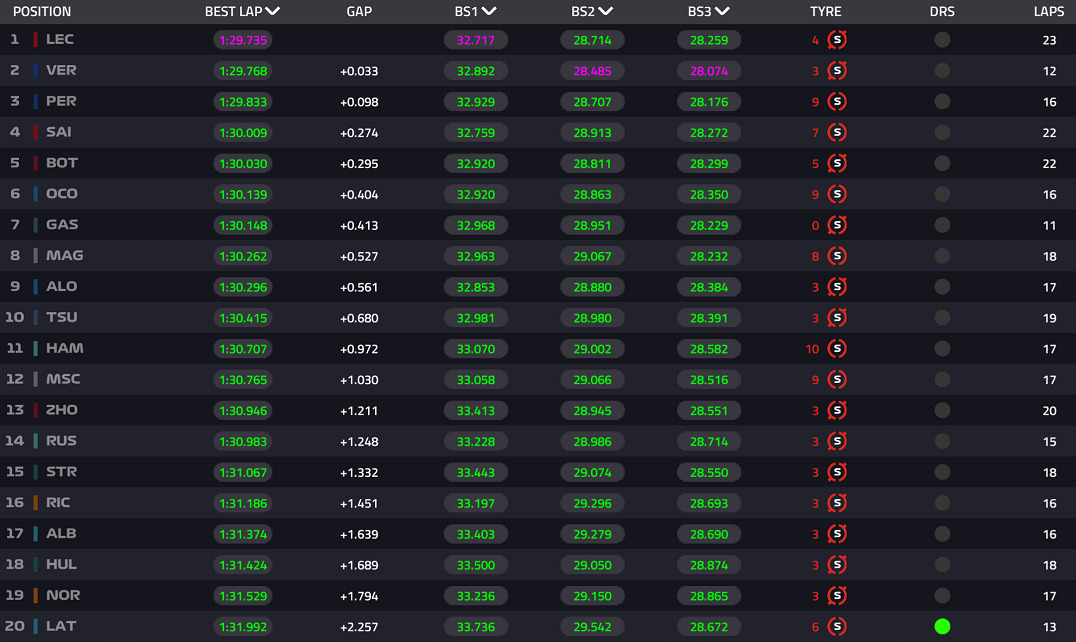
Task: Open the BS3 column dropdown chevron
Action: (723, 12)
